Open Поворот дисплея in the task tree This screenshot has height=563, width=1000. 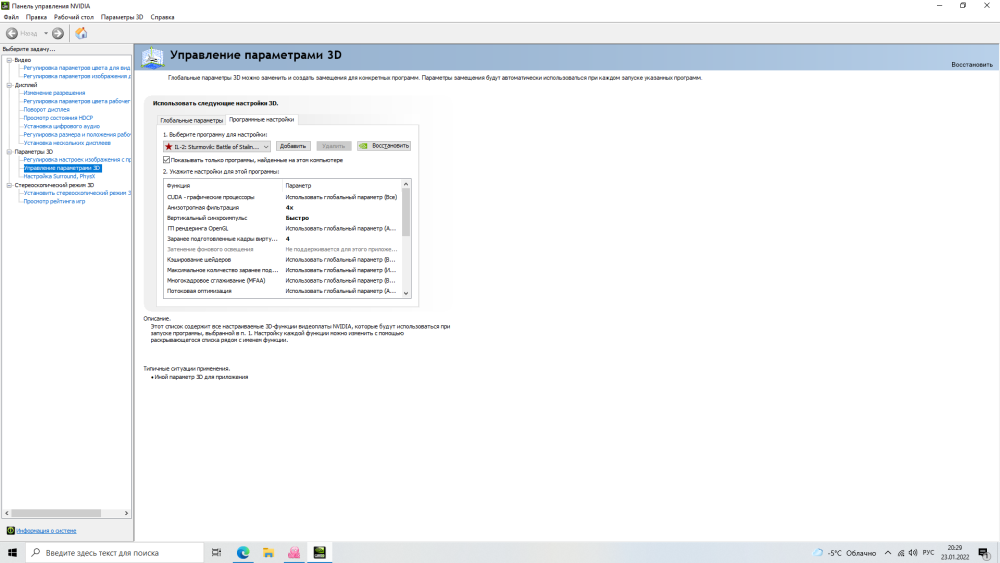[47, 110]
